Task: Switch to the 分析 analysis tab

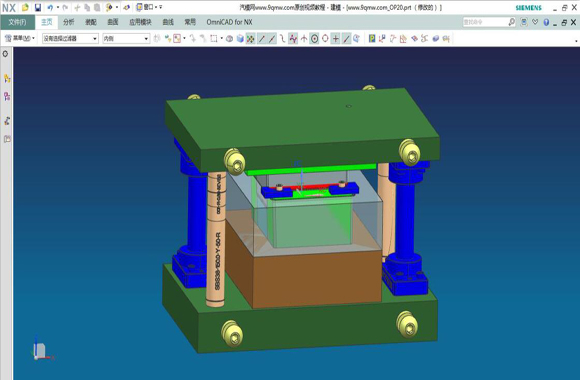Action: pos(68,22)
